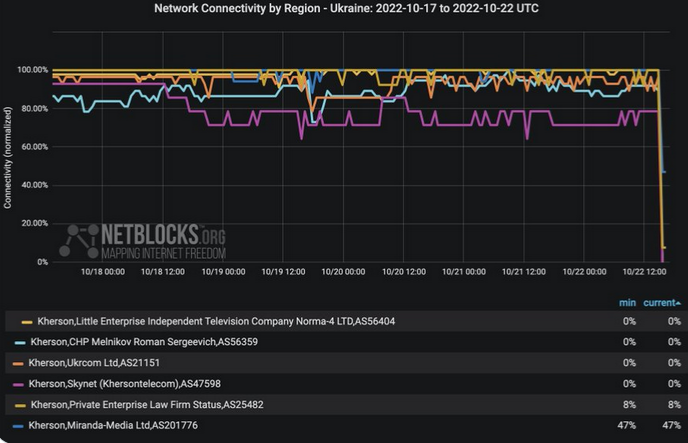Click the 10/22 12:00 x-axis label
688x443 pixels.
pos(644,272)
